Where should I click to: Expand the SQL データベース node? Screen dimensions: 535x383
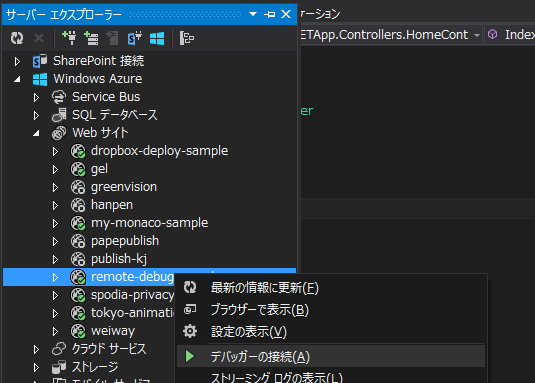point(36,116)
